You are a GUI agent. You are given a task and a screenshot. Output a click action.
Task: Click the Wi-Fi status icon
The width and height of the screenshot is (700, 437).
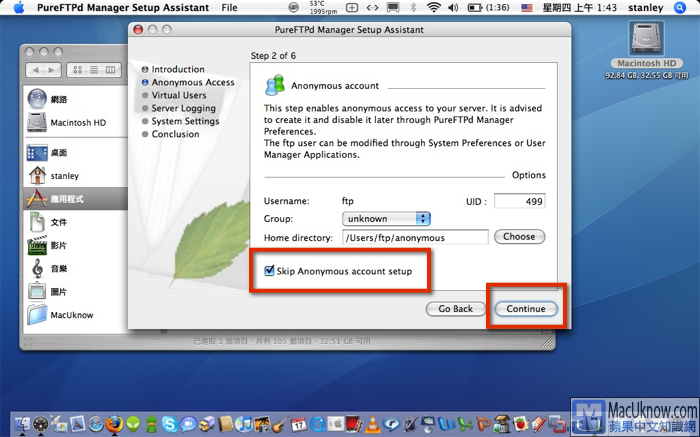point(433,8)
